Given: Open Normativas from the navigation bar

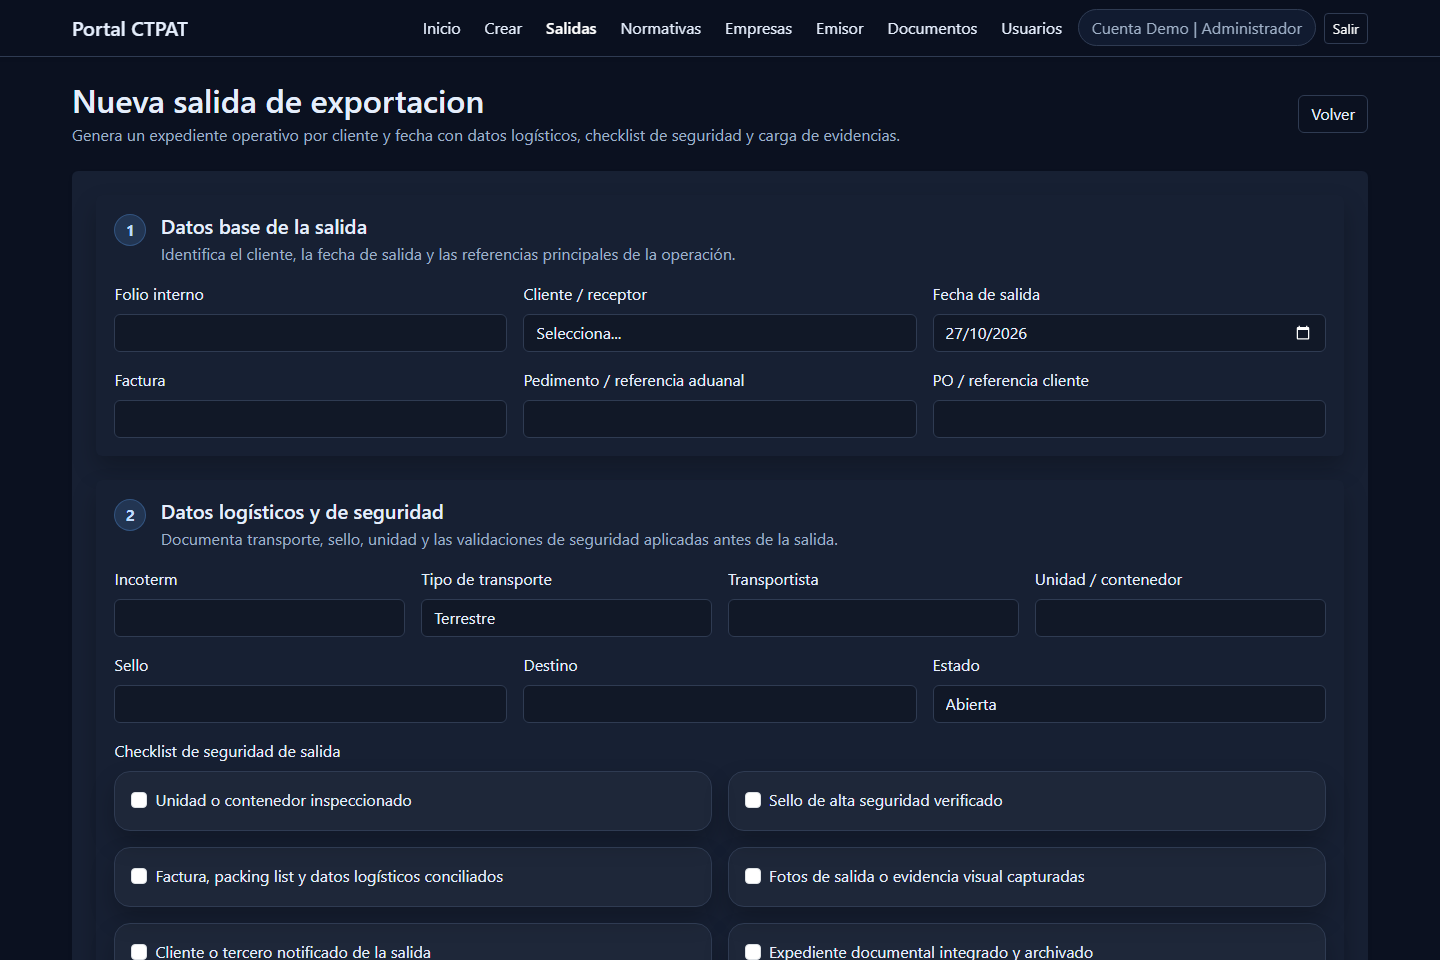Looking at the screenshot, I should tap(661, 28).
